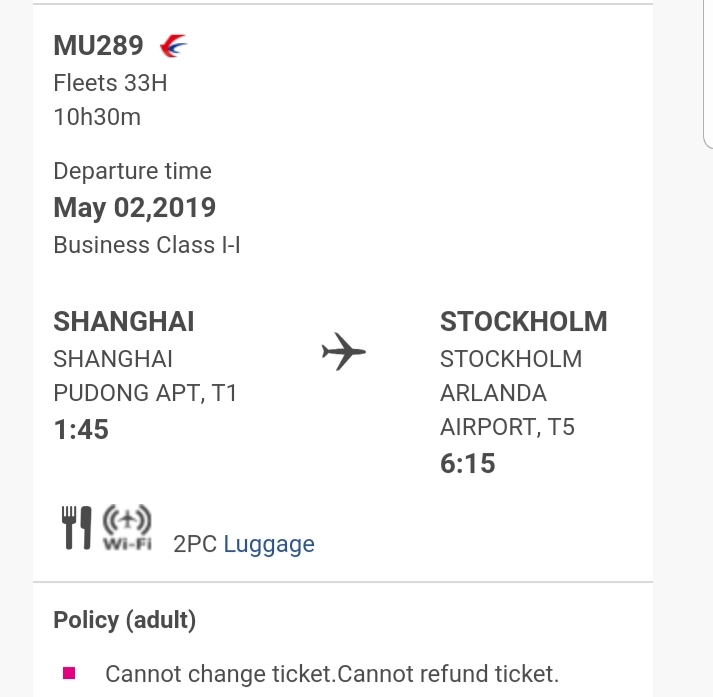
Task: Click the Cannot change ticket policy text
Action: 331,673
